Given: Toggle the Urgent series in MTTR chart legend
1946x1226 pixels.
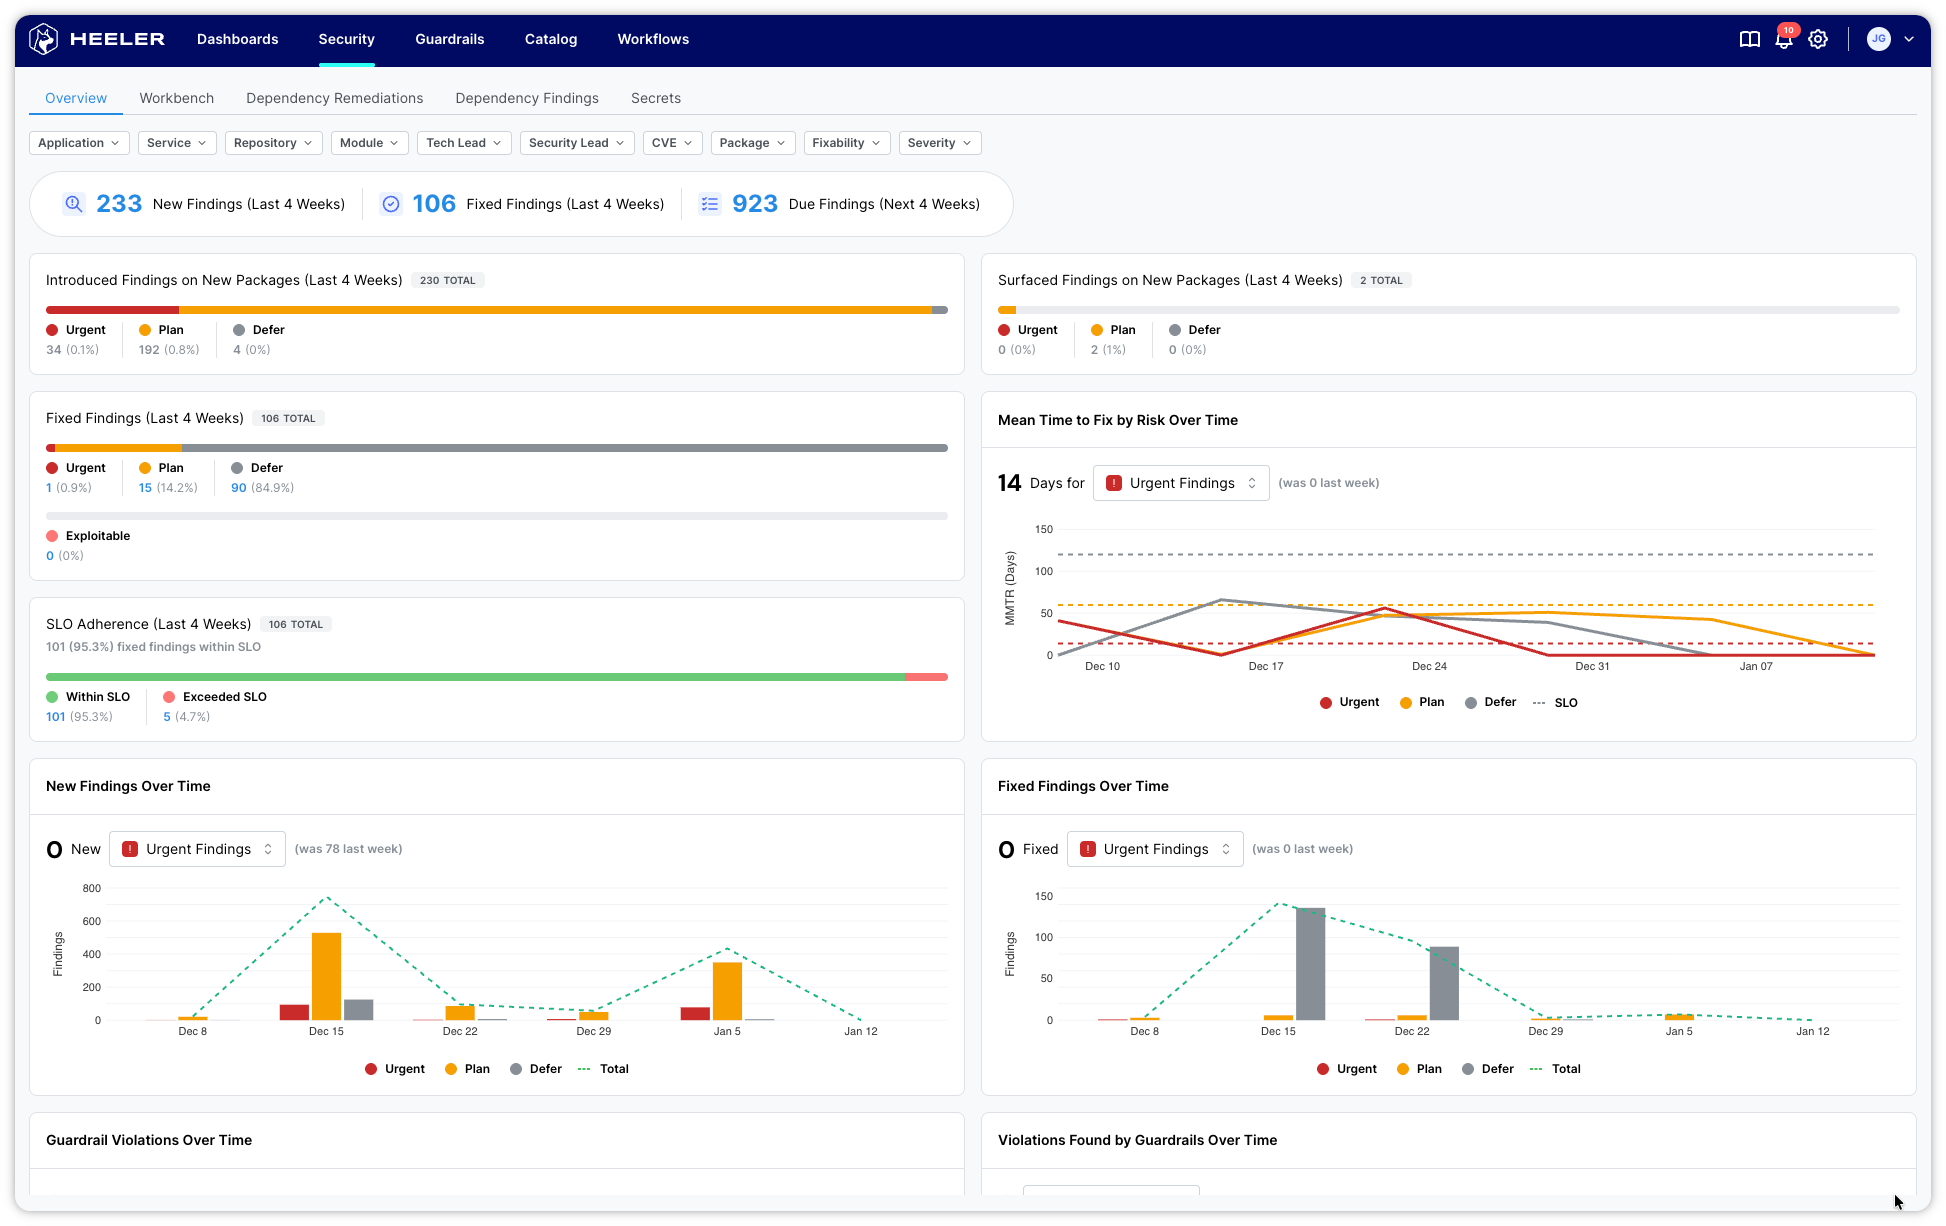Looking at the screenshot, I should pos(1349,702).
